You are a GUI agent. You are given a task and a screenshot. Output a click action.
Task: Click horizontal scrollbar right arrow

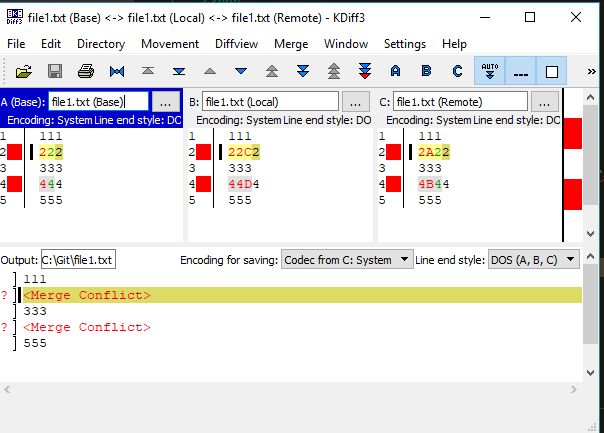pyautogui.click(x=573, y=390)
